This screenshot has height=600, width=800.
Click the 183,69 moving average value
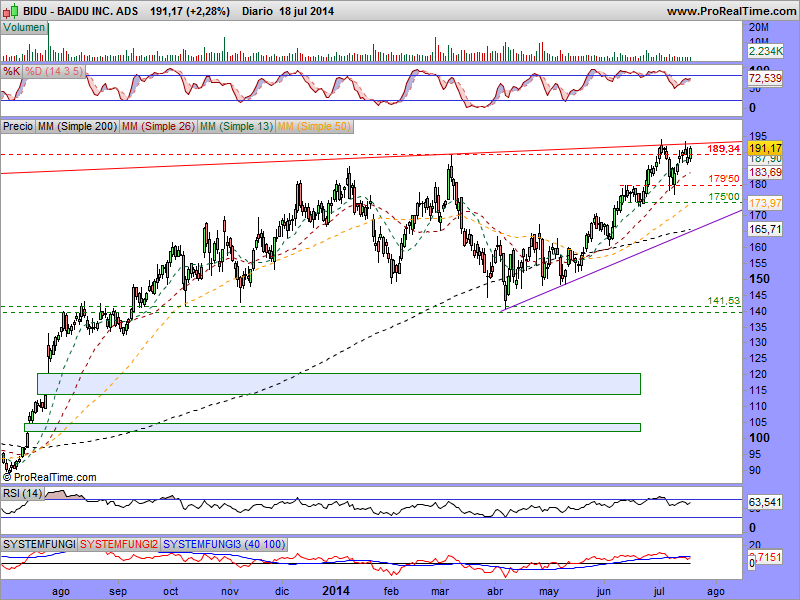click(x=765, y=172)
